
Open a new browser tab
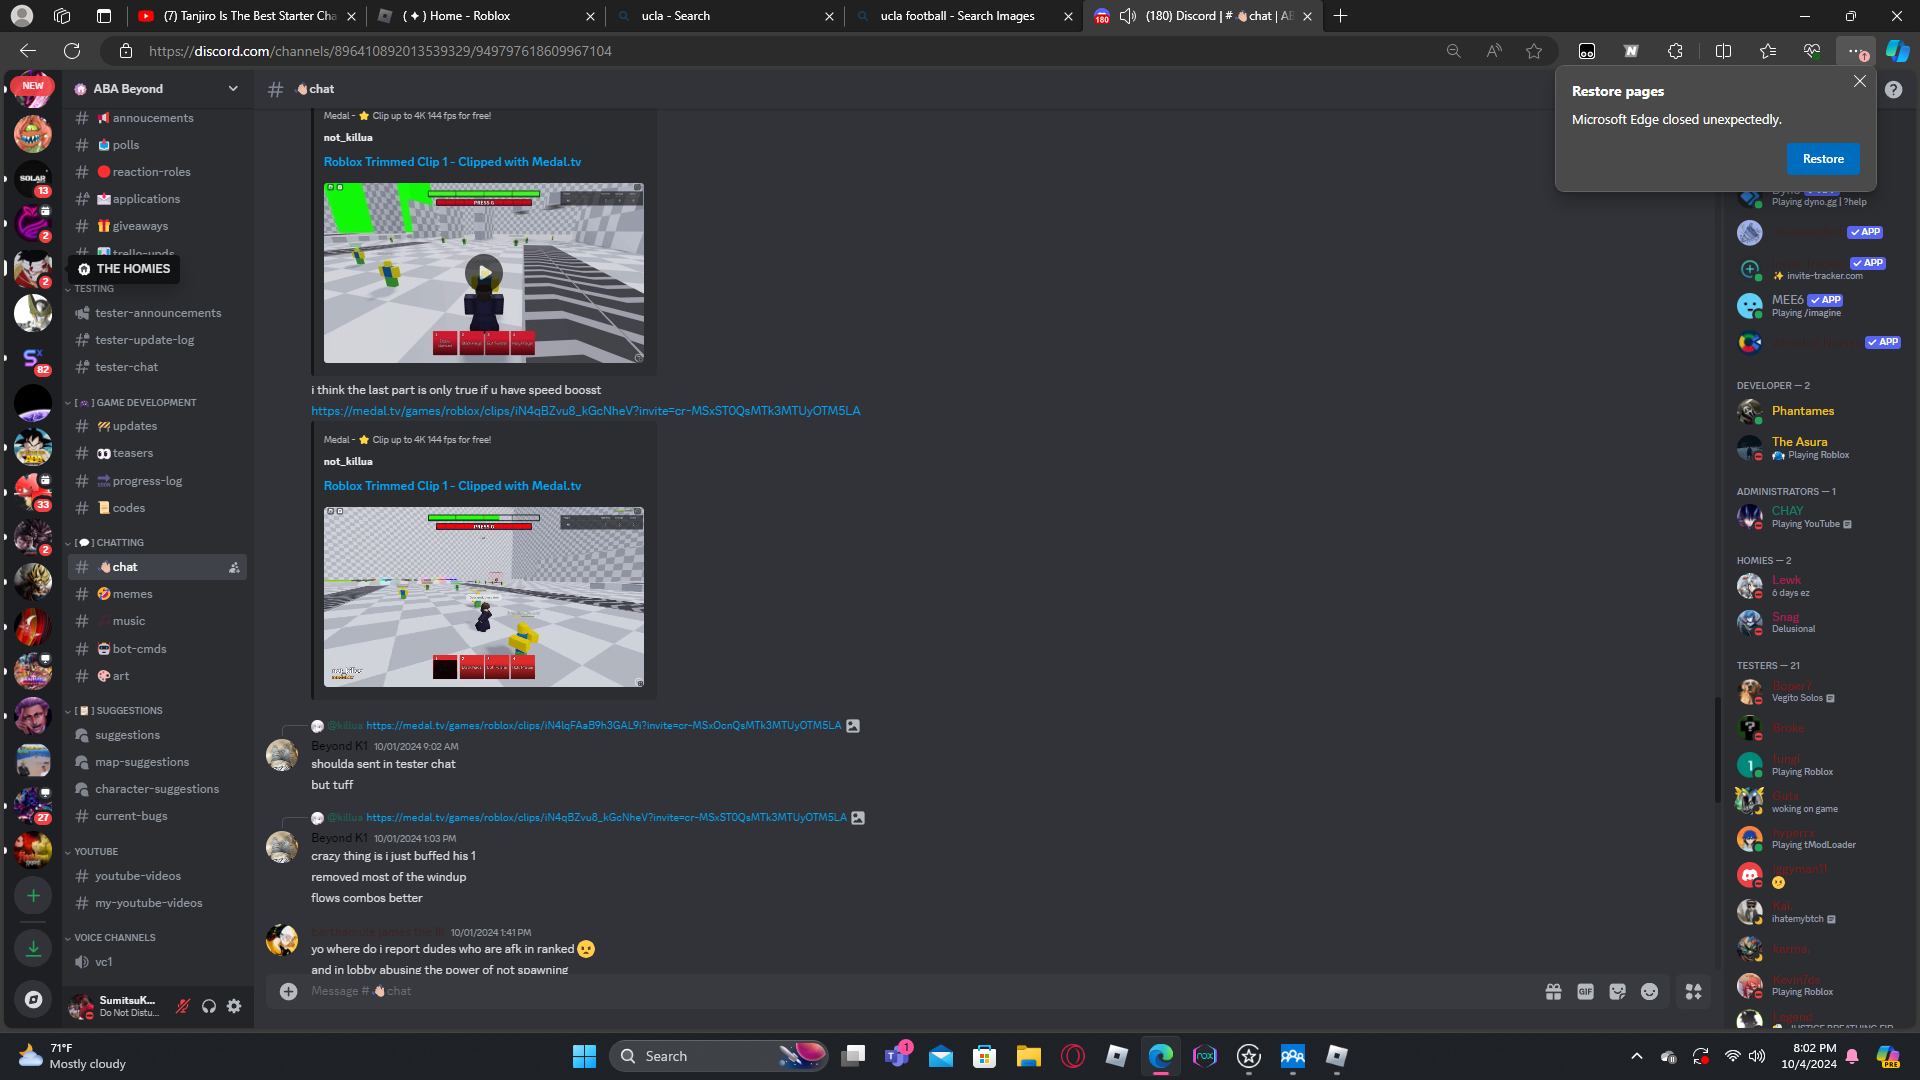point(1340,16)
